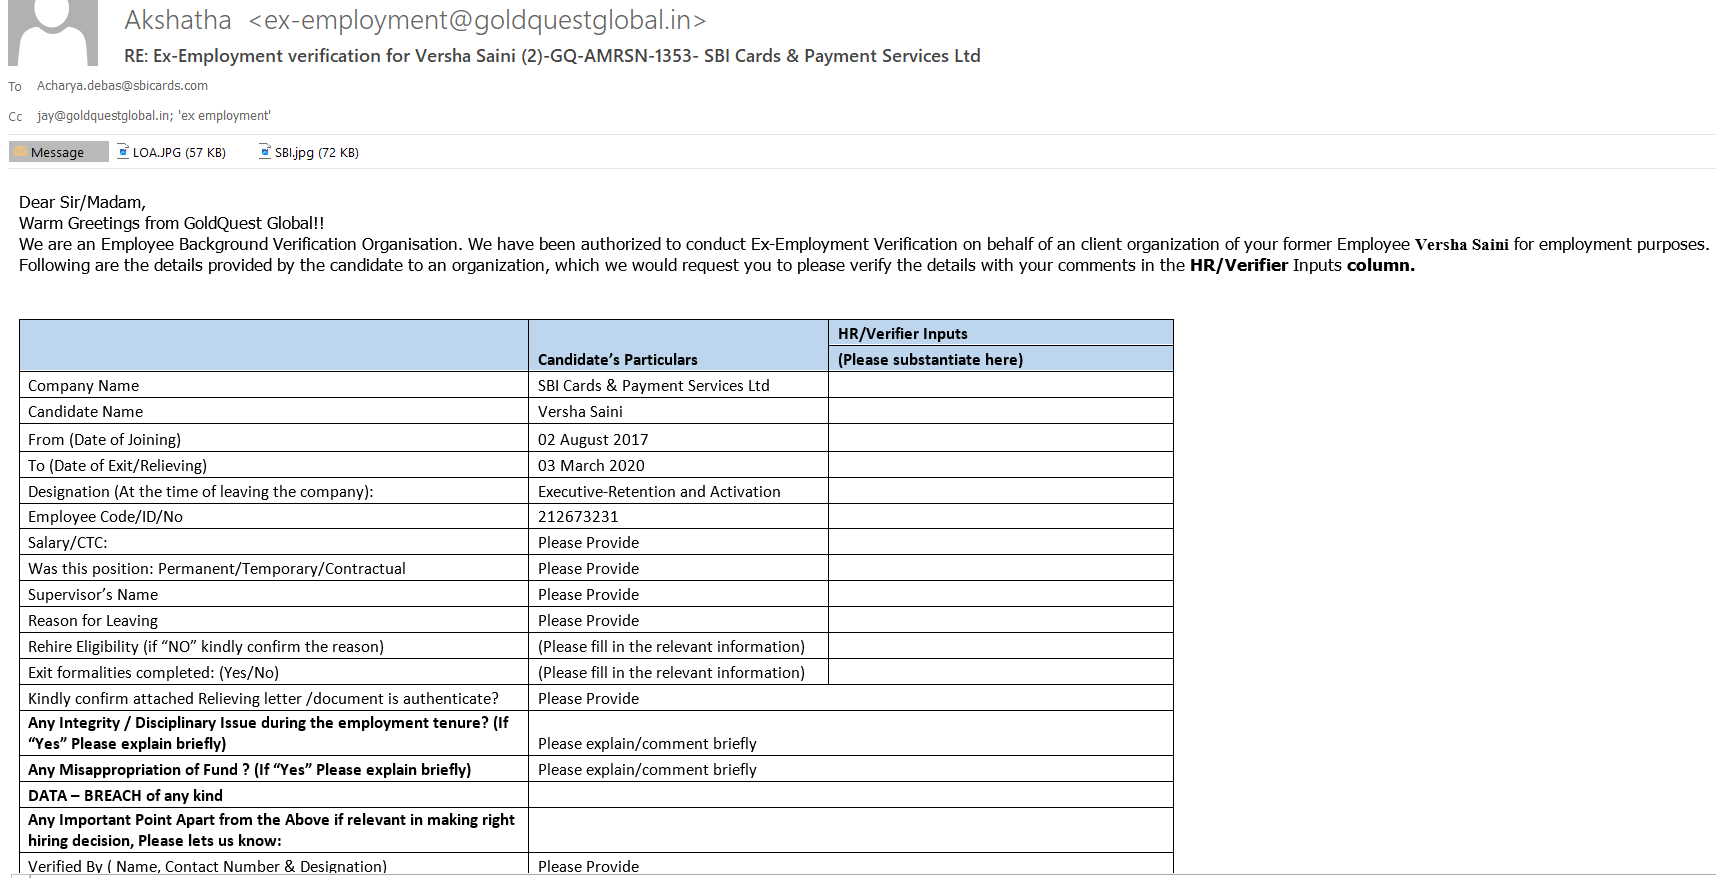Click 'Any Misappropriation of Fund ?' question
Viewport: 1716px width, 878px height.
[x=249, y=770]
